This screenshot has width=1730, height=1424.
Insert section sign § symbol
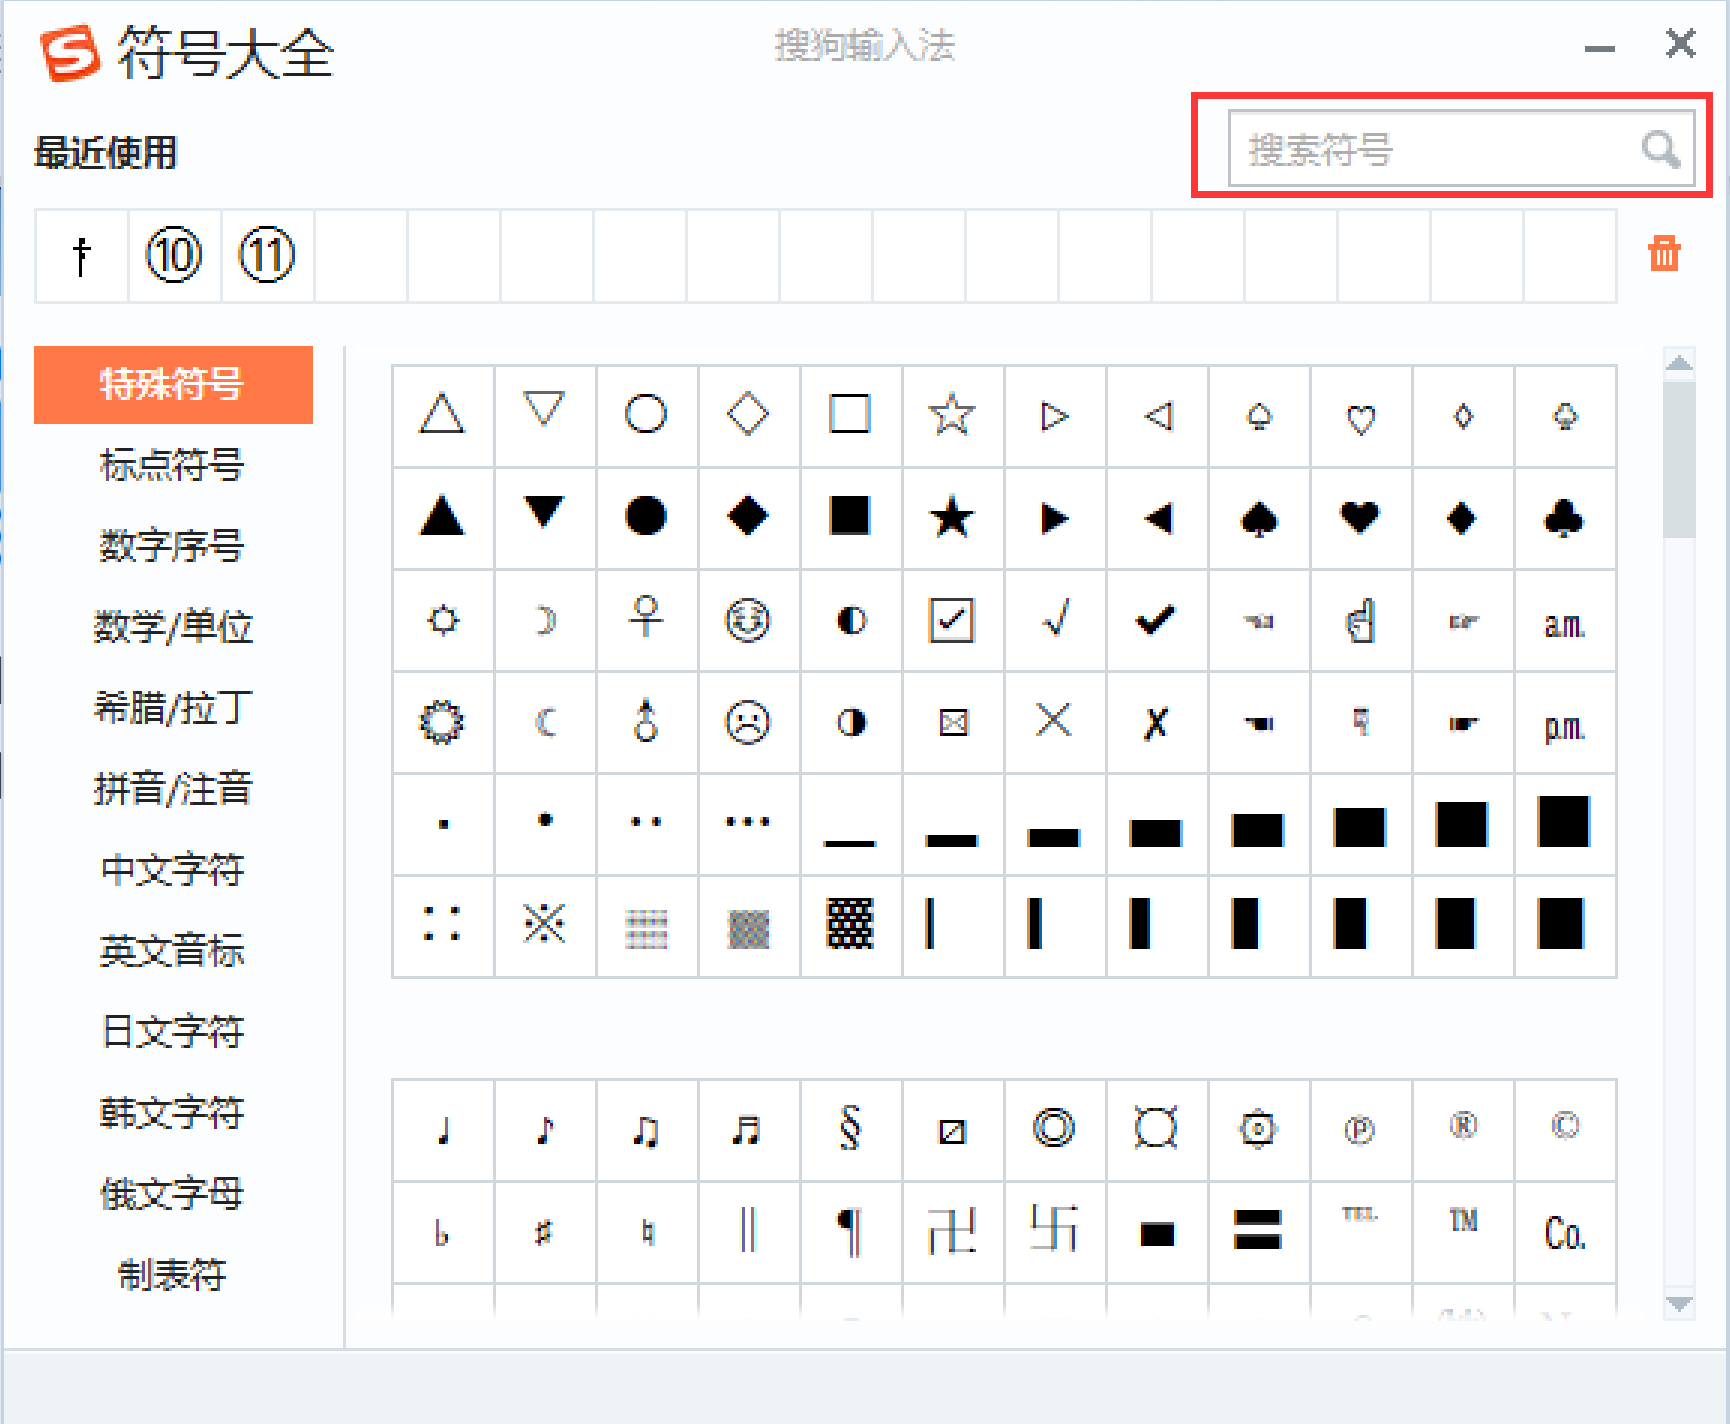pos(850,1130)
